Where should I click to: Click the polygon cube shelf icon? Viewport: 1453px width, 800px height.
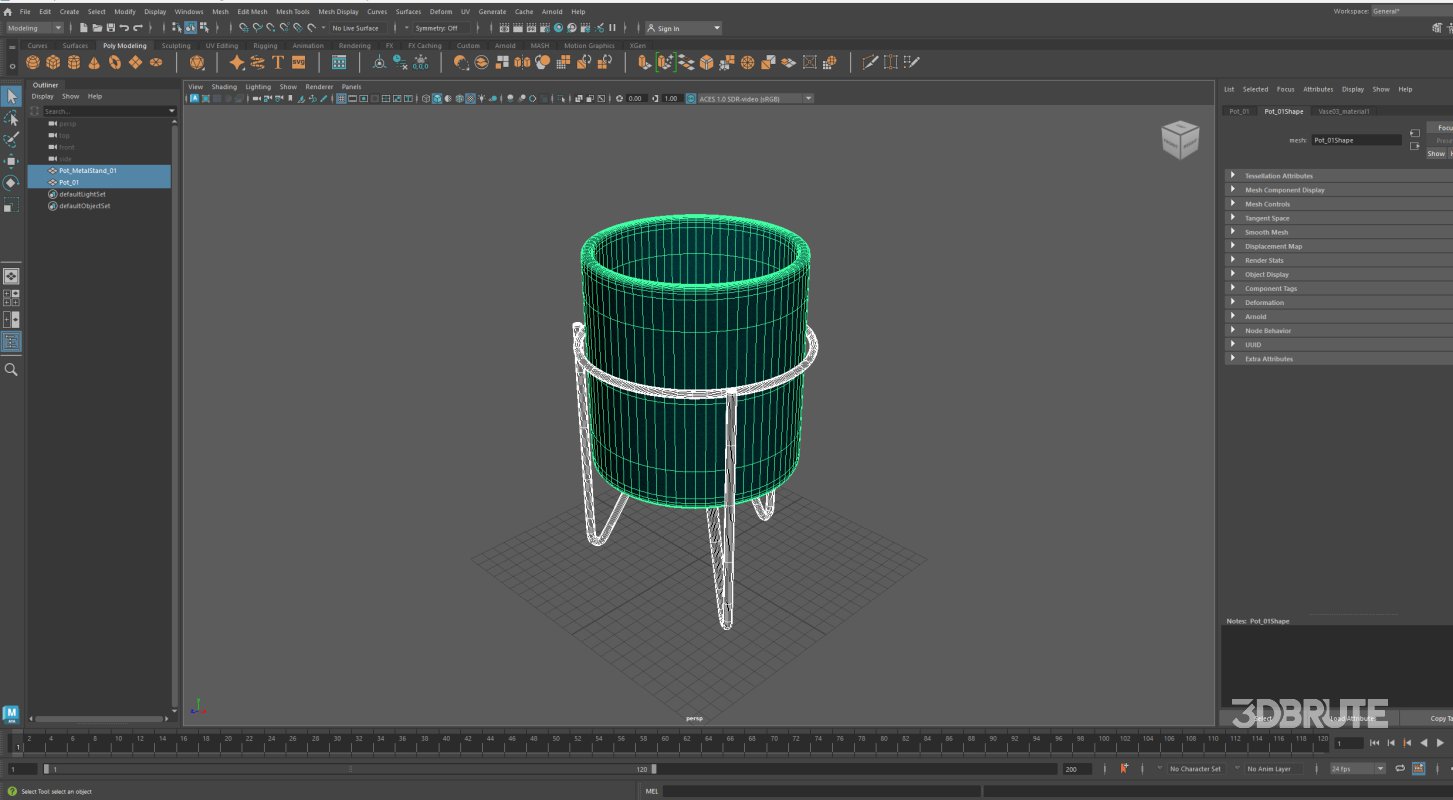pos(53,62)
